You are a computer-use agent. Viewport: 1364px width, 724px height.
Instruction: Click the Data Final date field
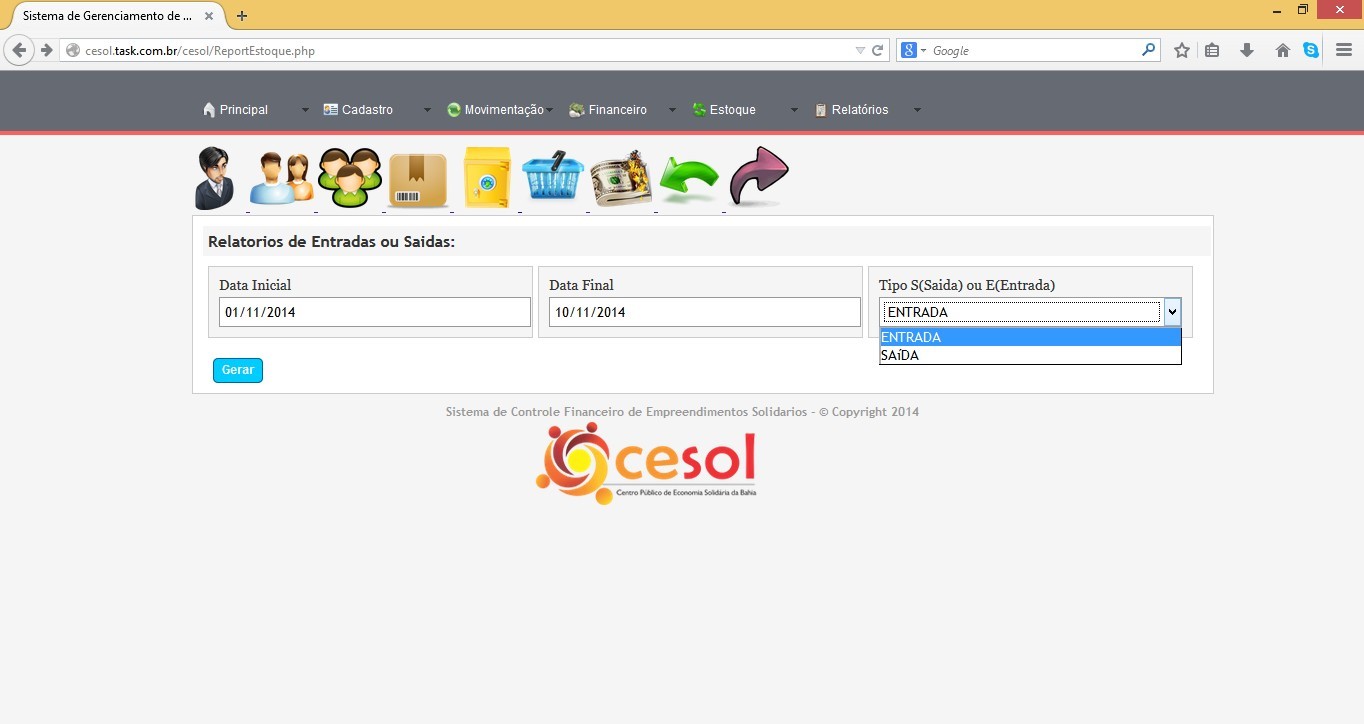pos(704,312)
